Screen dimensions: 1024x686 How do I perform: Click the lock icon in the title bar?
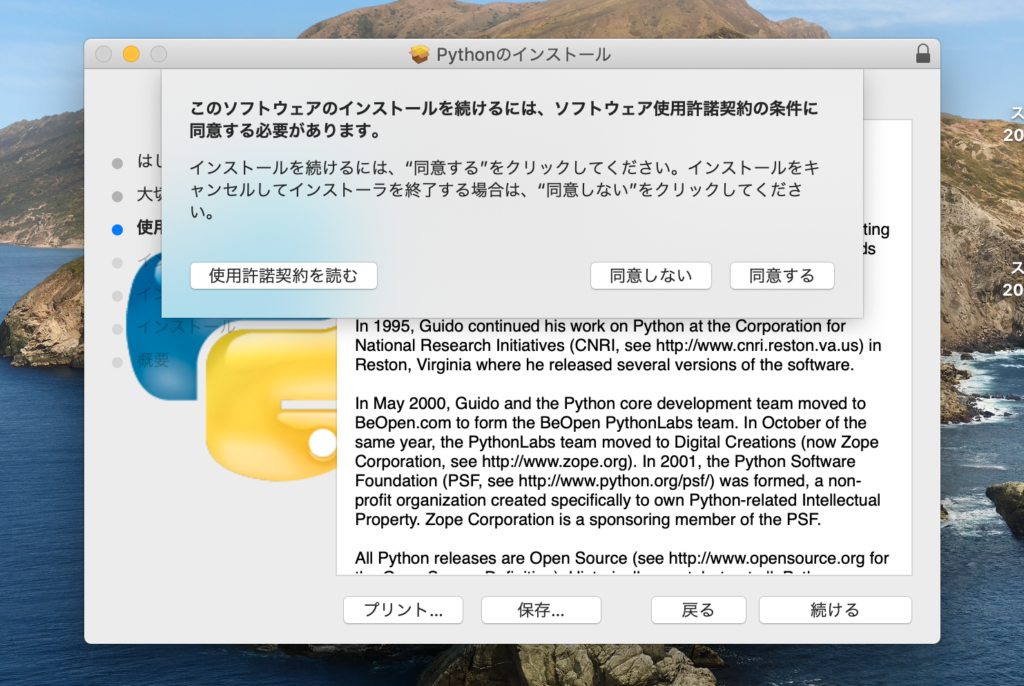pyautogui.click(x=922, y=54)
